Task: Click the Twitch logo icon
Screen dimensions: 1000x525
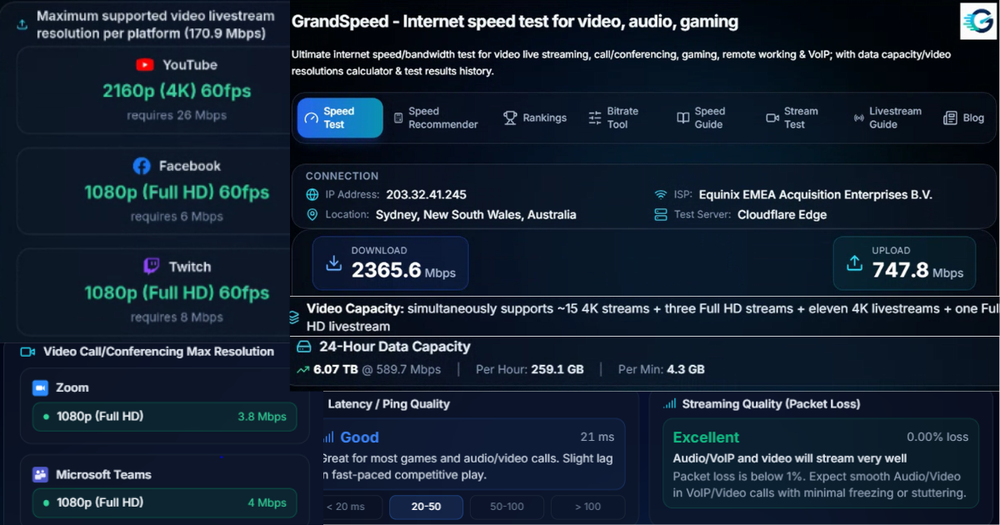Action: coord(151,266)
